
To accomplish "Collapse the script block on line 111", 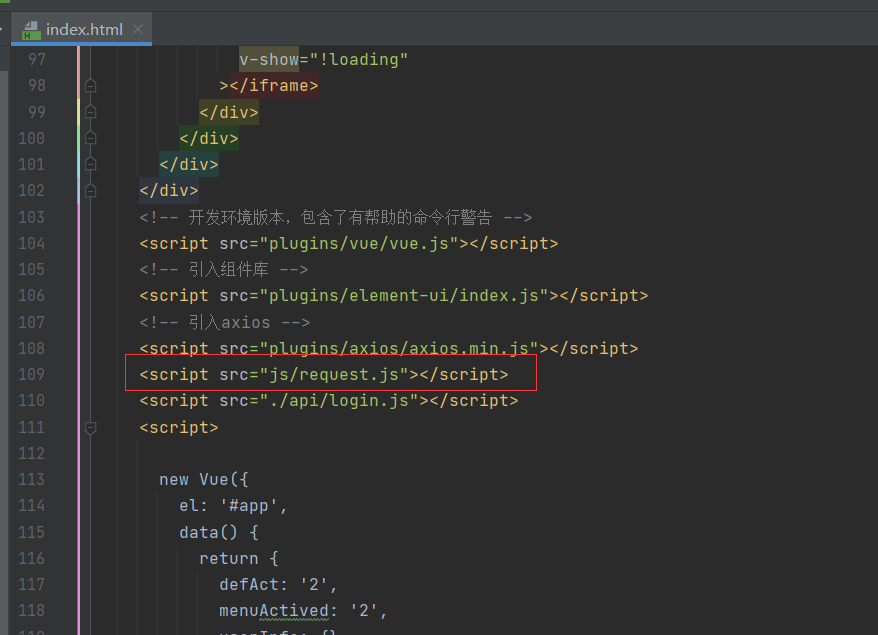I will (90, 428).
